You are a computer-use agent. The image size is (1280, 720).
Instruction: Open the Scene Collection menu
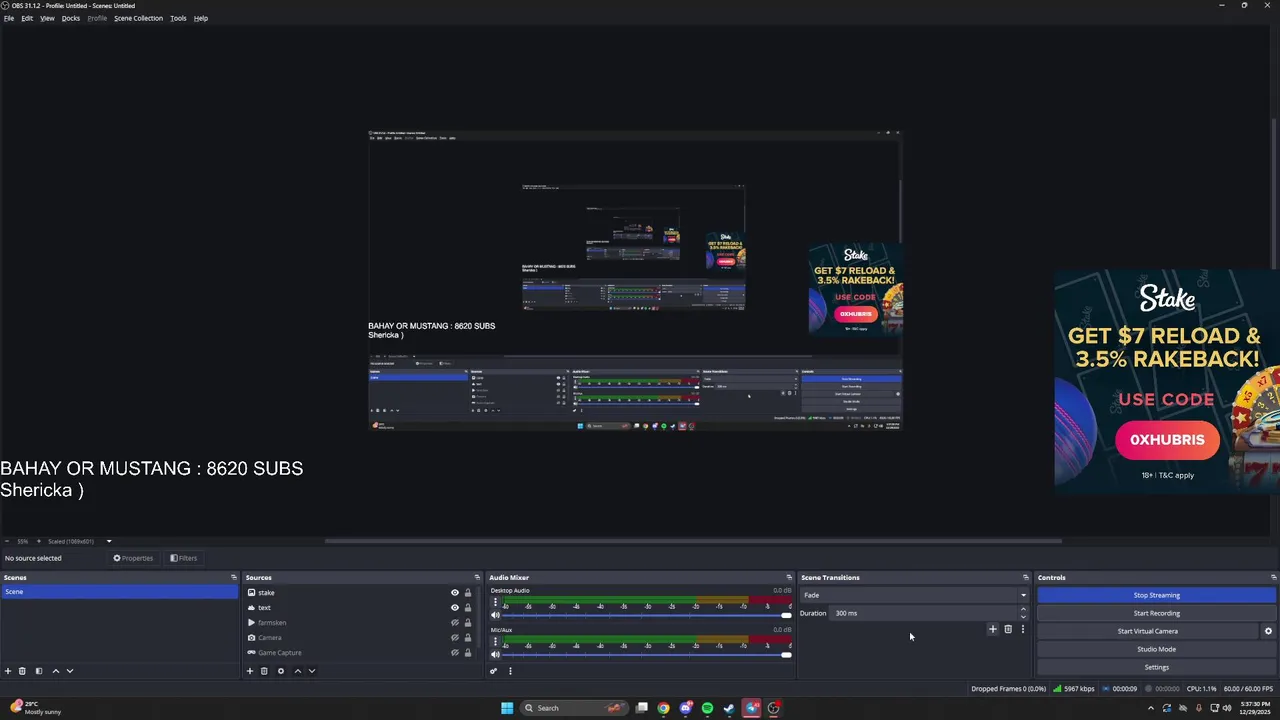click(x=138, y=18)
